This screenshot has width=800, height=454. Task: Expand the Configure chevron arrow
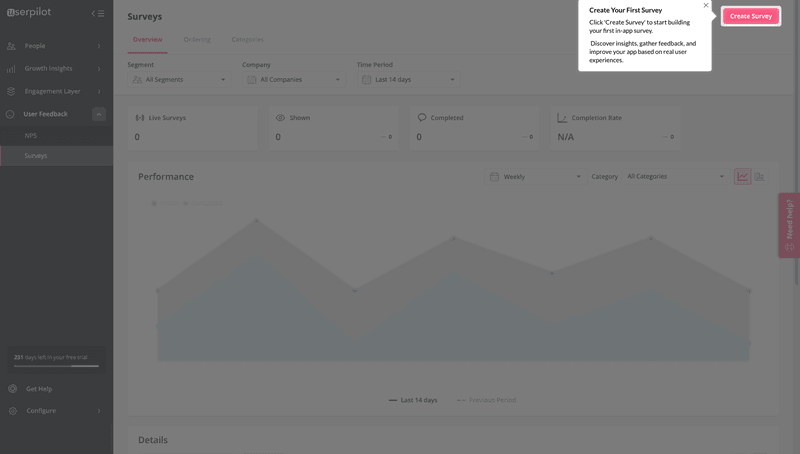(x=99, y=411)
